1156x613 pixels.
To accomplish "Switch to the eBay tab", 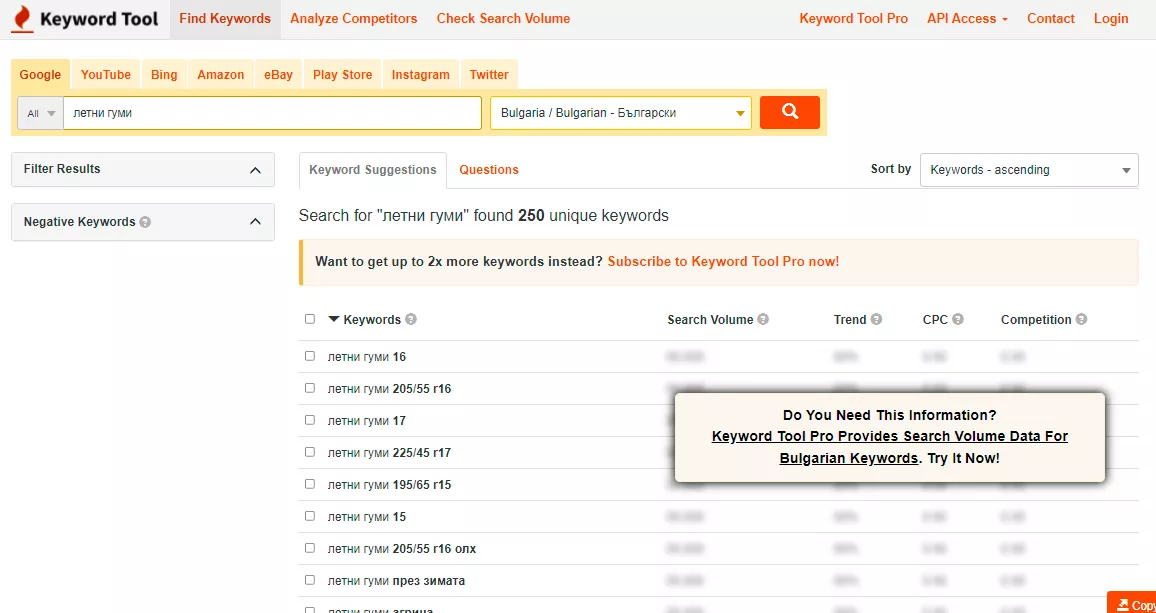I will (279, 75).
